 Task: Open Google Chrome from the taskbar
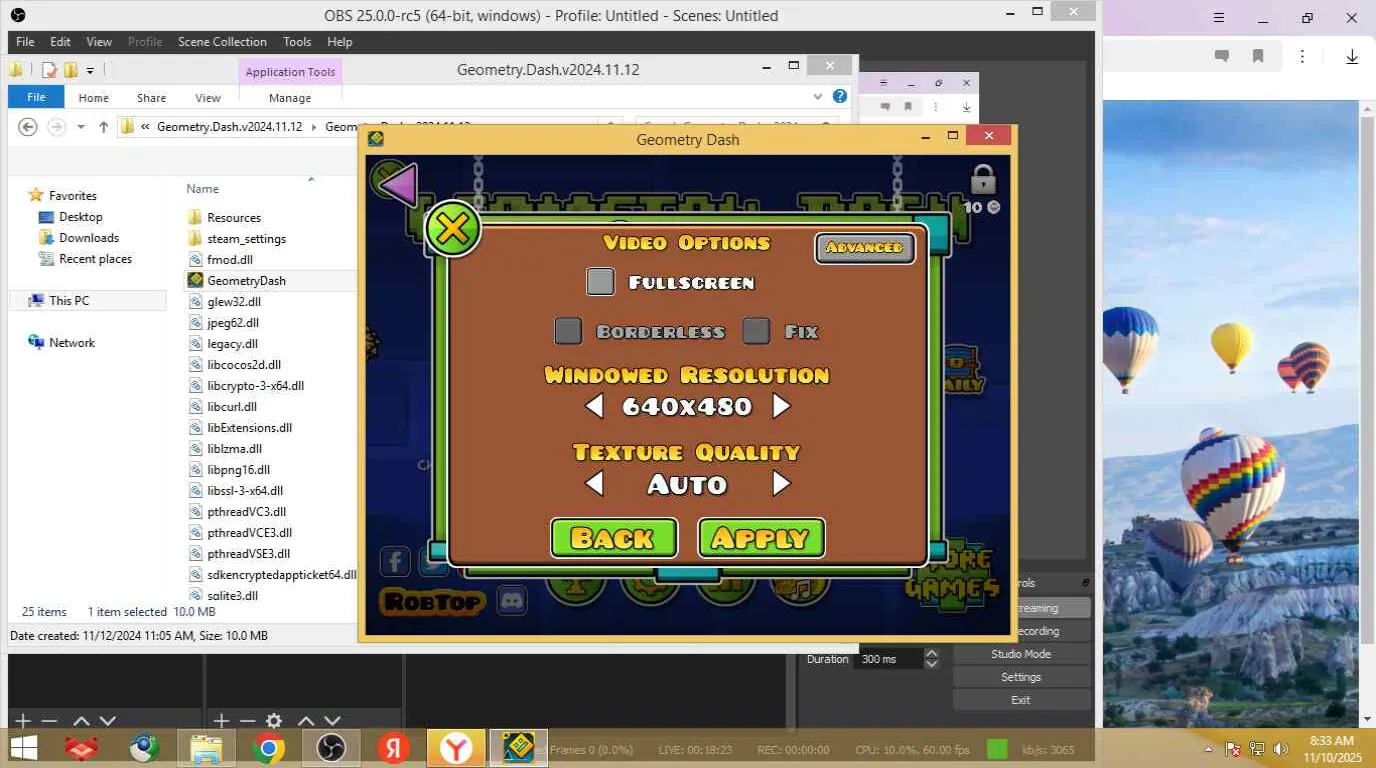pyautogui.click(x=268, y=748)
